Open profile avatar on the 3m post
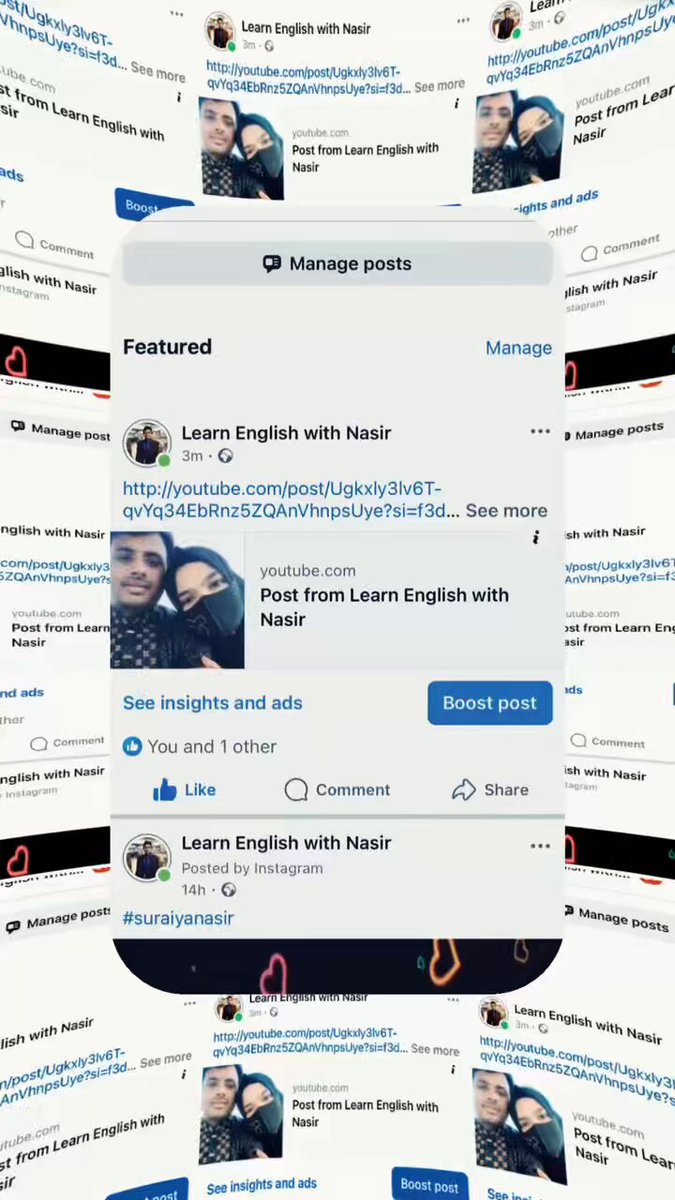Image resolution: width=675 pixels, height=1200 pixels. [147, 444]
